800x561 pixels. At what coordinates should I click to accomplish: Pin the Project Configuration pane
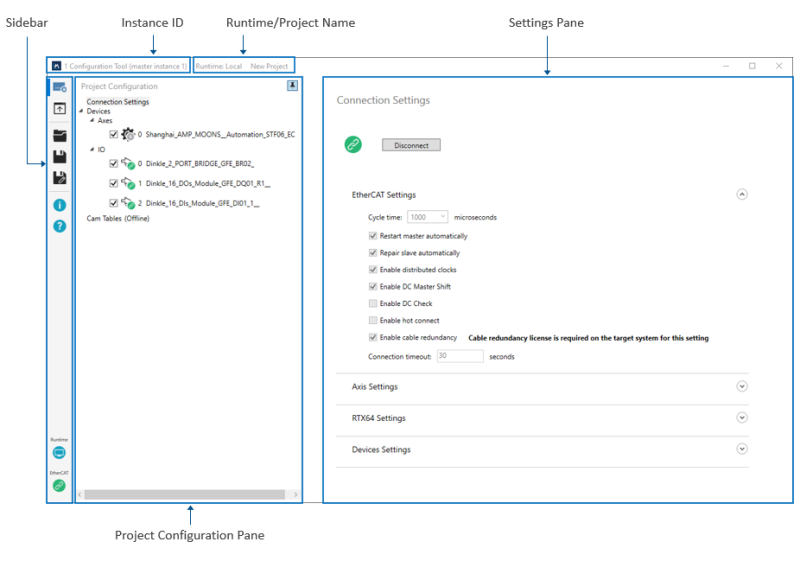click(292, 86)
